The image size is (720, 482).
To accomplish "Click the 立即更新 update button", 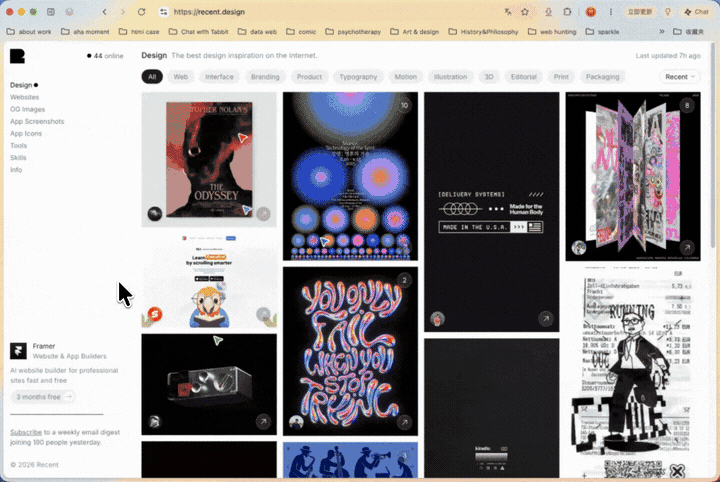I will (x=640, y=12).
